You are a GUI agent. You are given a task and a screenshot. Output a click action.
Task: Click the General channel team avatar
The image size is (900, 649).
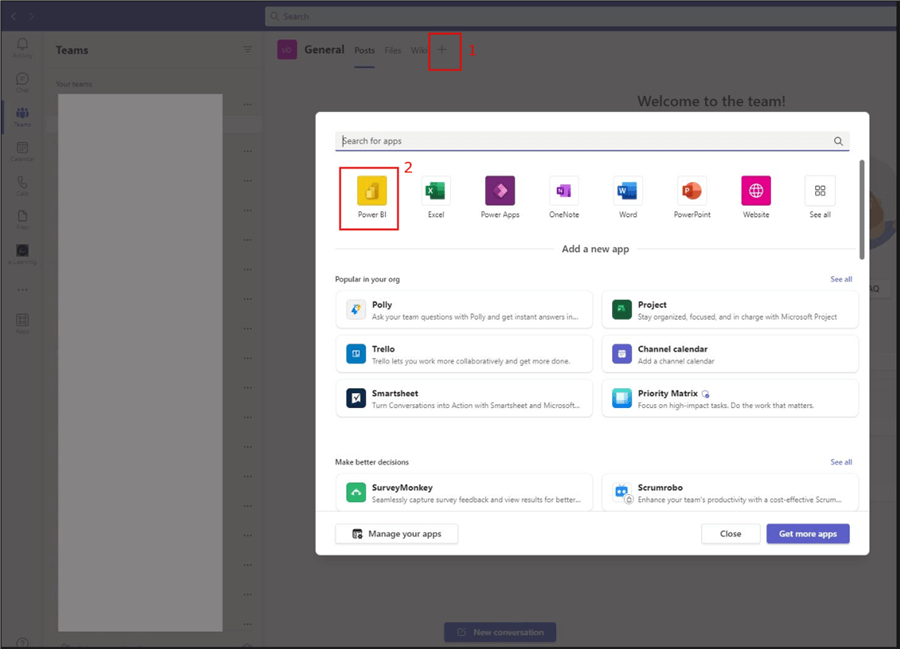click(287, 50)
